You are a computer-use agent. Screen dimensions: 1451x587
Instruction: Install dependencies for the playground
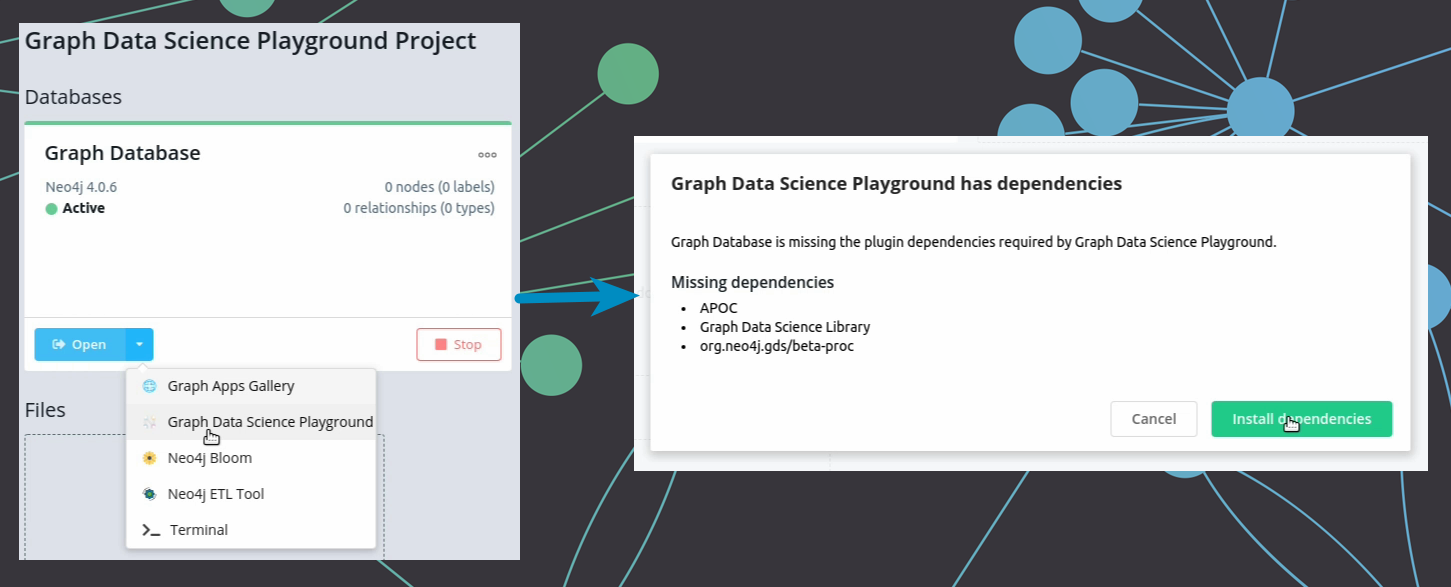coord(1301,419)
